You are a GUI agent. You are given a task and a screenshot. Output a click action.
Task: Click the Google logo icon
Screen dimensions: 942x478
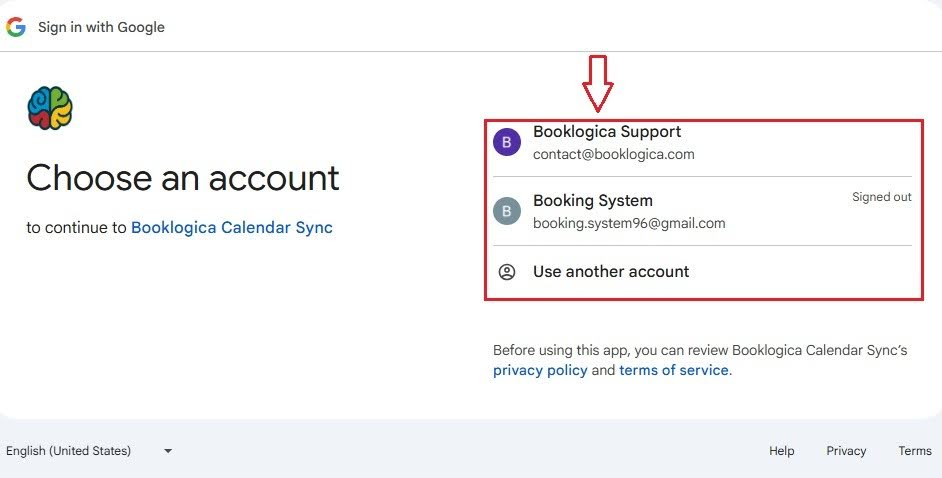(16, 27)
